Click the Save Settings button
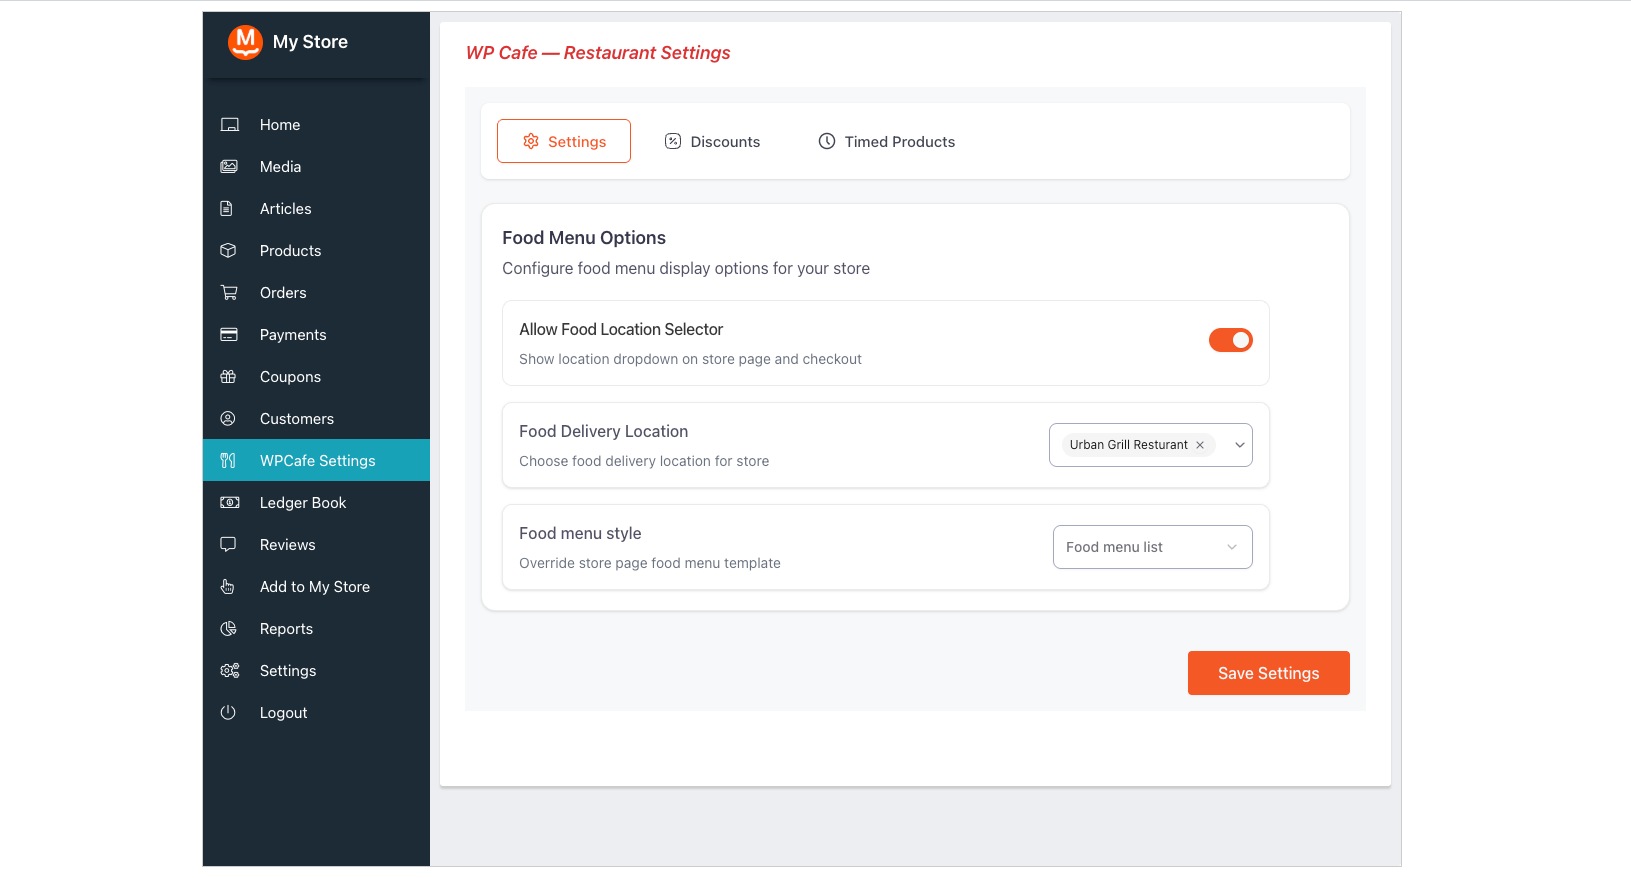 point(1268,673)
